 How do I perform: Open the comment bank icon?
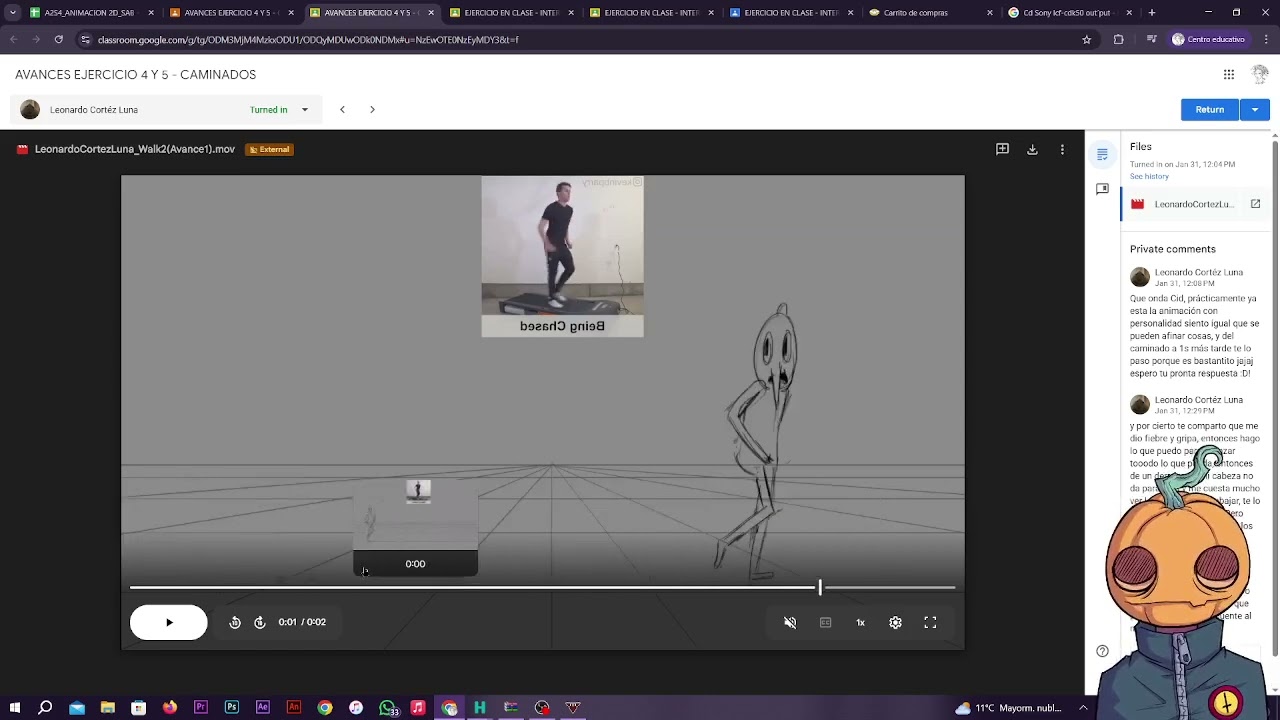pyautogui.click(x=1102, y=188)
